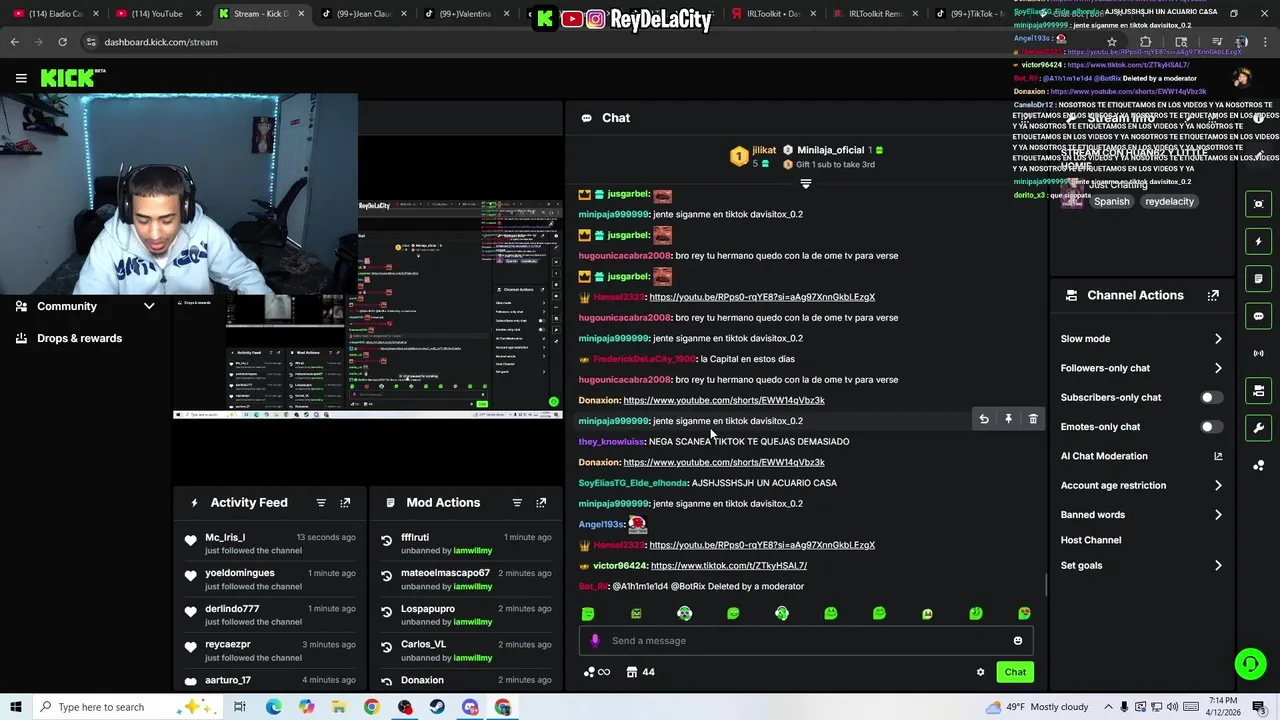Toggle the Activity Feed lightning sidebar icon
Viewport: 1280px width, 720px height.
(x=1259, y=241)
